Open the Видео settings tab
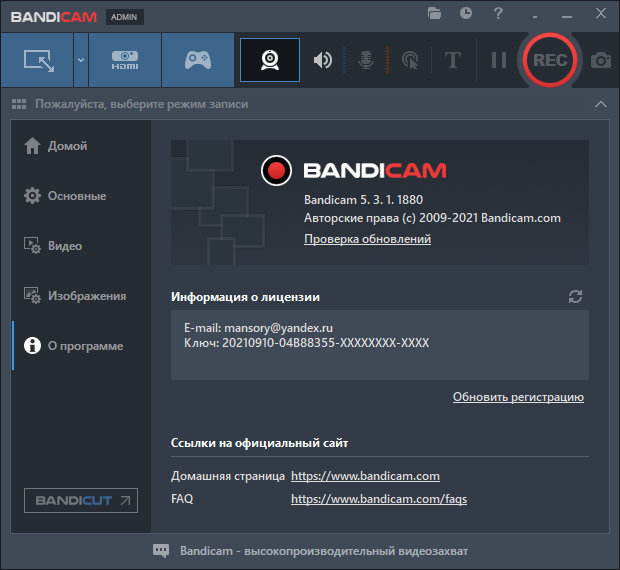 click(x=65, y=246)
